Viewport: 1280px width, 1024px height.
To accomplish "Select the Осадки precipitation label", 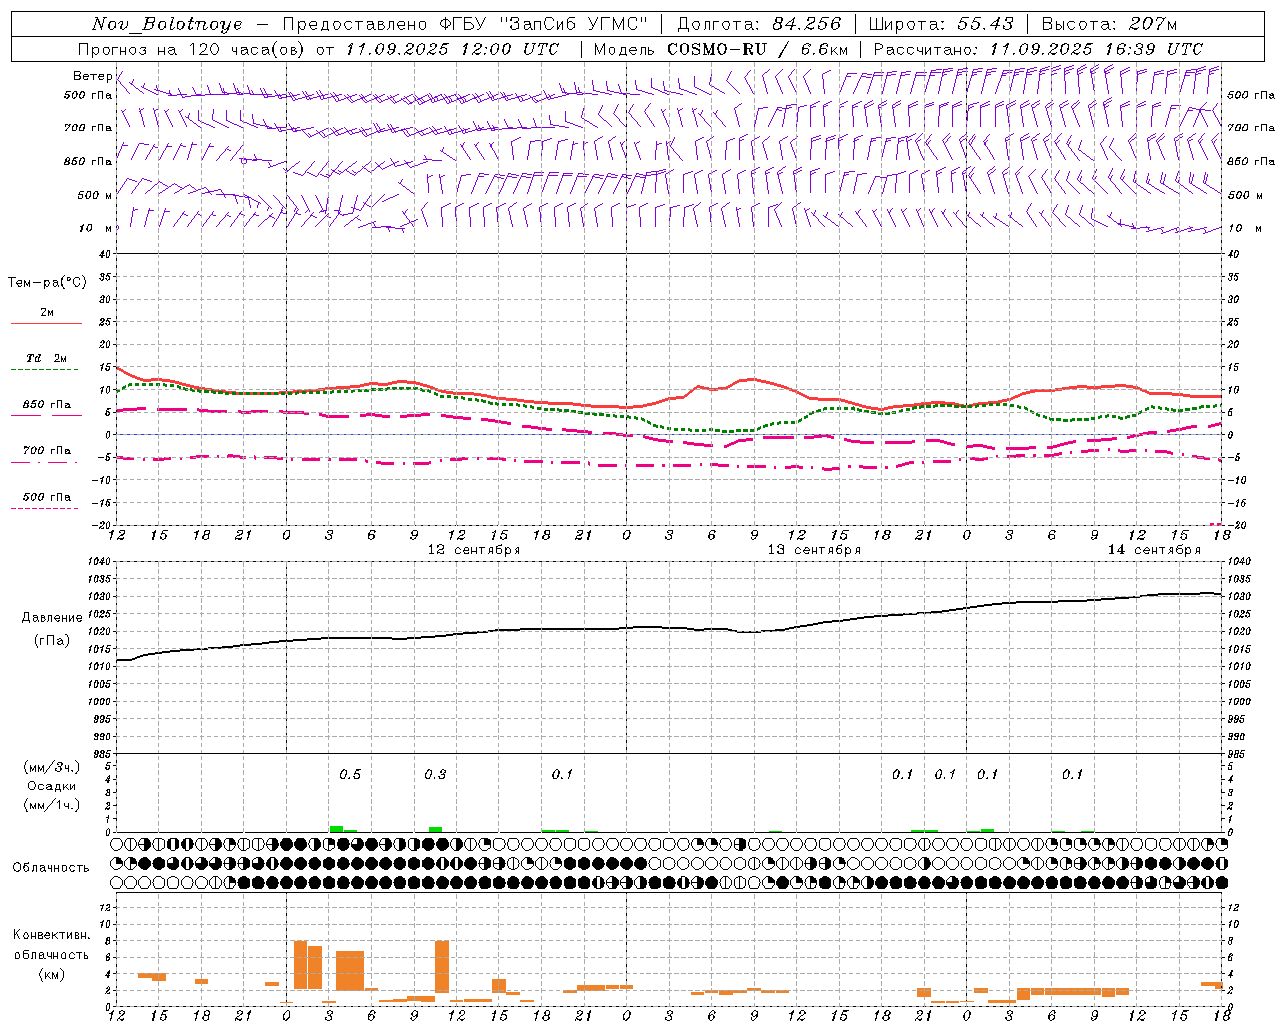I will 51,786.
